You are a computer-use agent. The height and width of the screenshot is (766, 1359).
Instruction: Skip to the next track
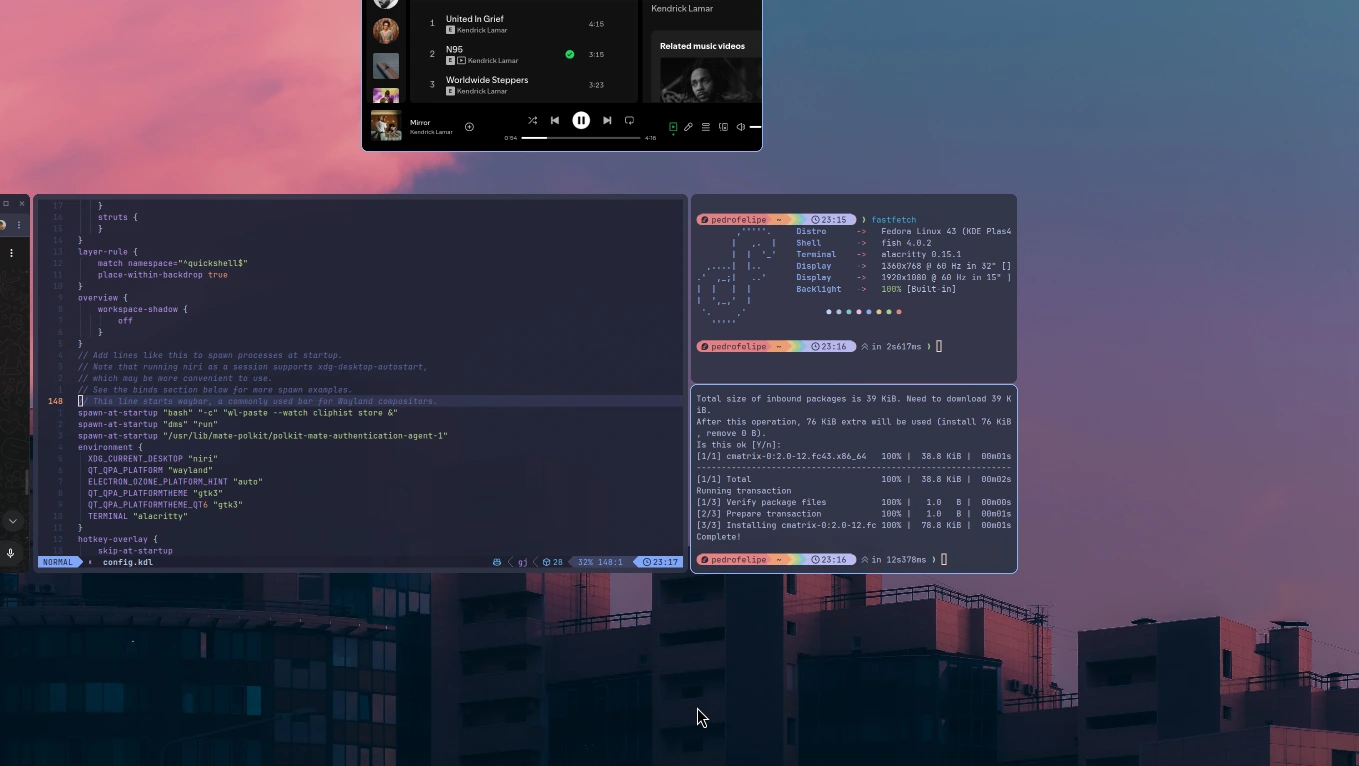click(x=607, y=121)
